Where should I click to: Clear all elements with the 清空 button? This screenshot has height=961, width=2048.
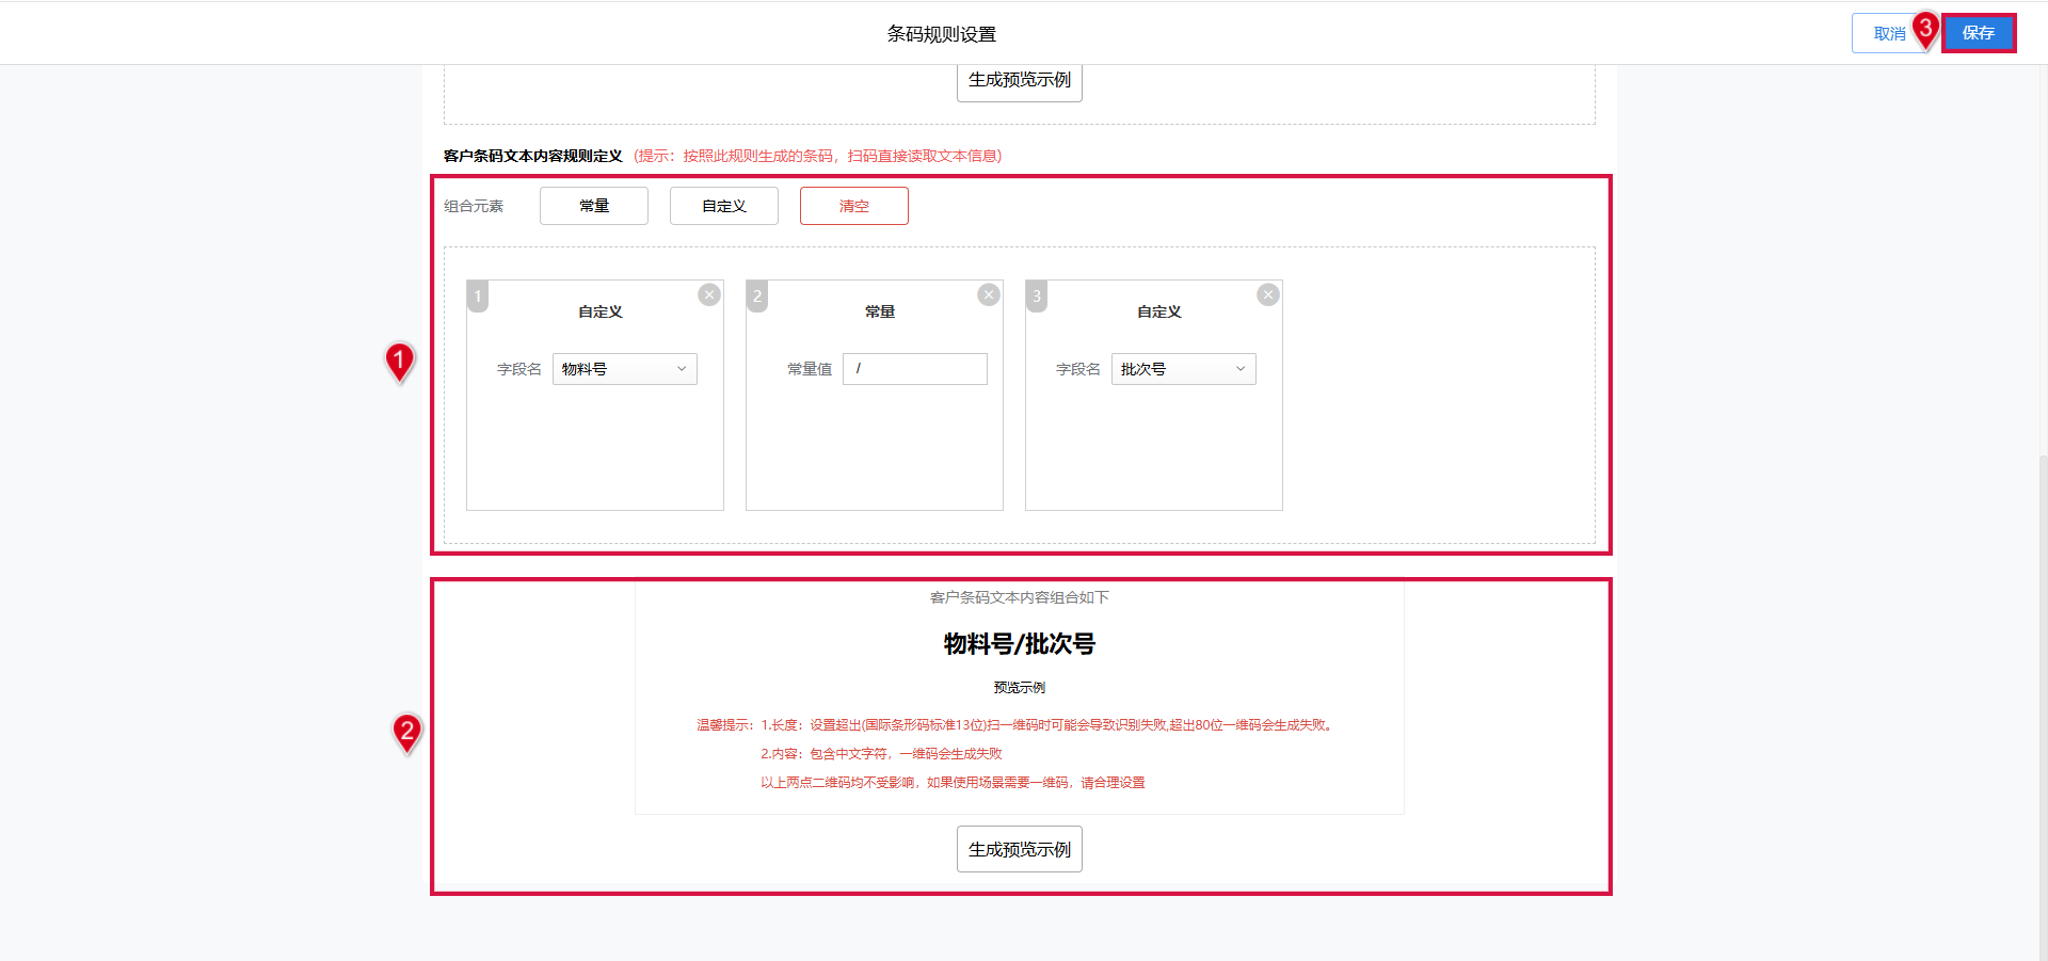point(854,206)
